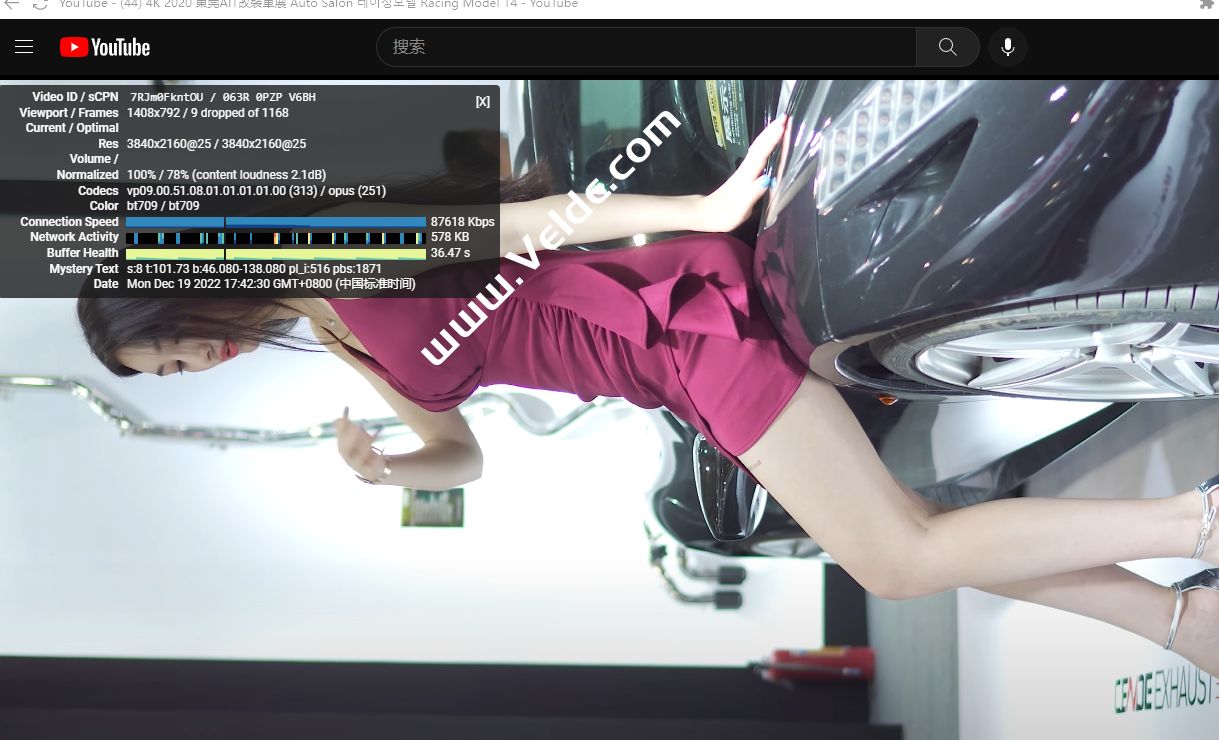Image resolution: width=1219 pixels, height=740 pixels.
Task: Reload the page with the refresh icon
Action: pyautogui.click(x=40, y=4)
